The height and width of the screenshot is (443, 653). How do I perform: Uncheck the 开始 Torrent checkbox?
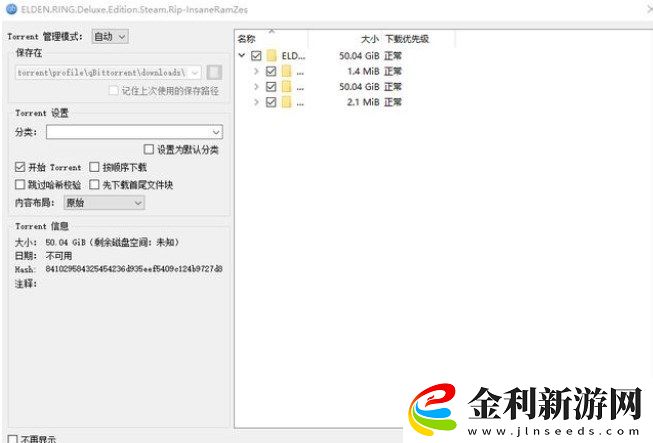pyautogui.click(x=20, y=167)
